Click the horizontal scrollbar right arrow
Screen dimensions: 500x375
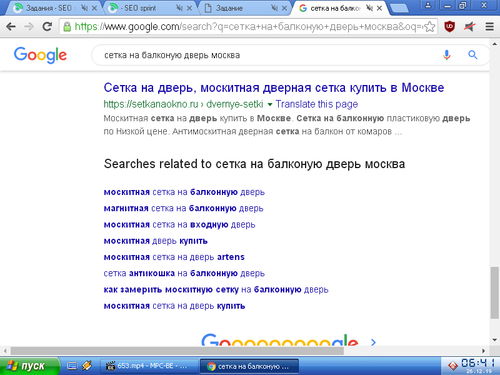tap(484, 351)
